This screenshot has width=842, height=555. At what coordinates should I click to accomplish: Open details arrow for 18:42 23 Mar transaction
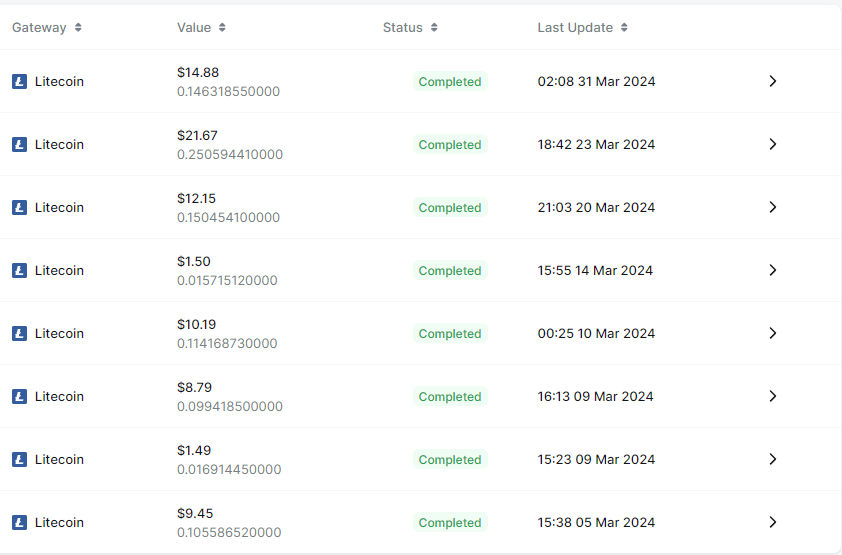[772, 144]
